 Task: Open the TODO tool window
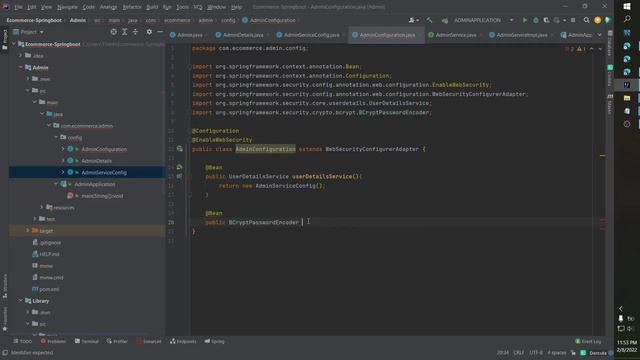tap(23, 341)
